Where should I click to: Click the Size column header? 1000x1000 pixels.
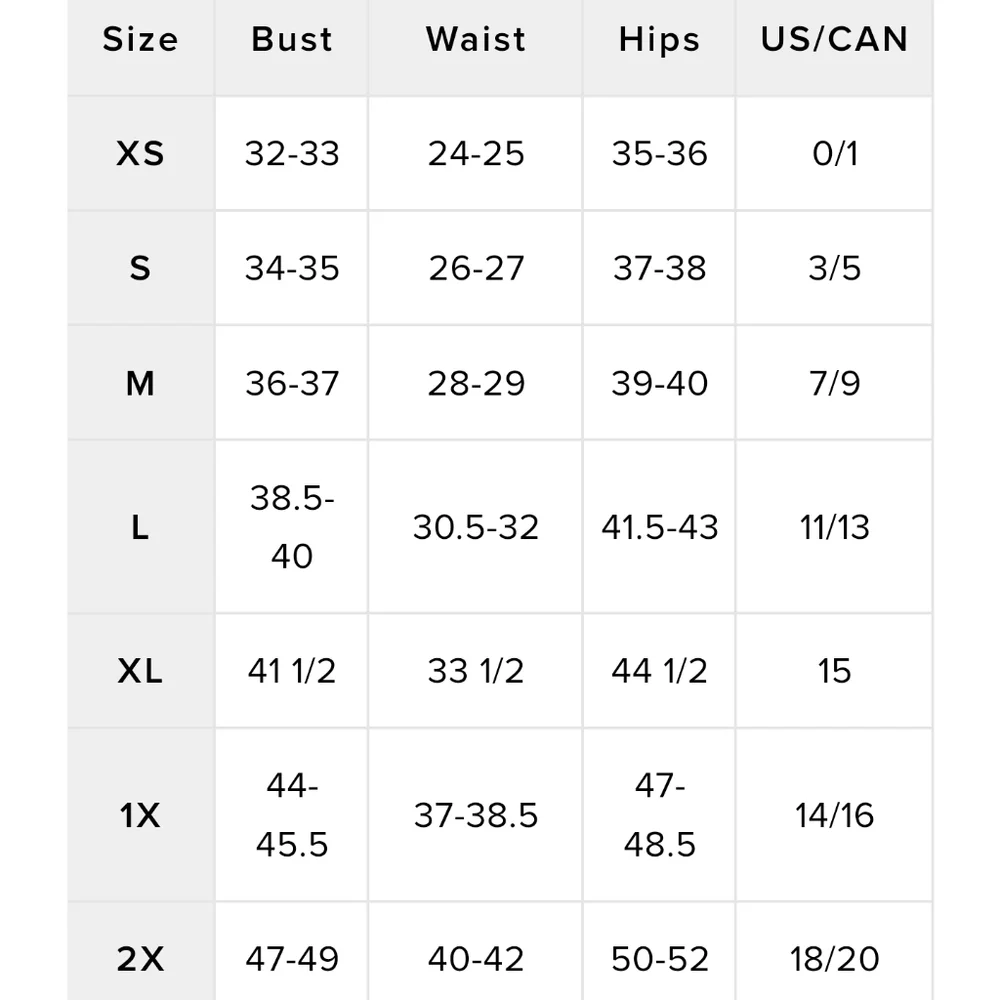[140, 40]
